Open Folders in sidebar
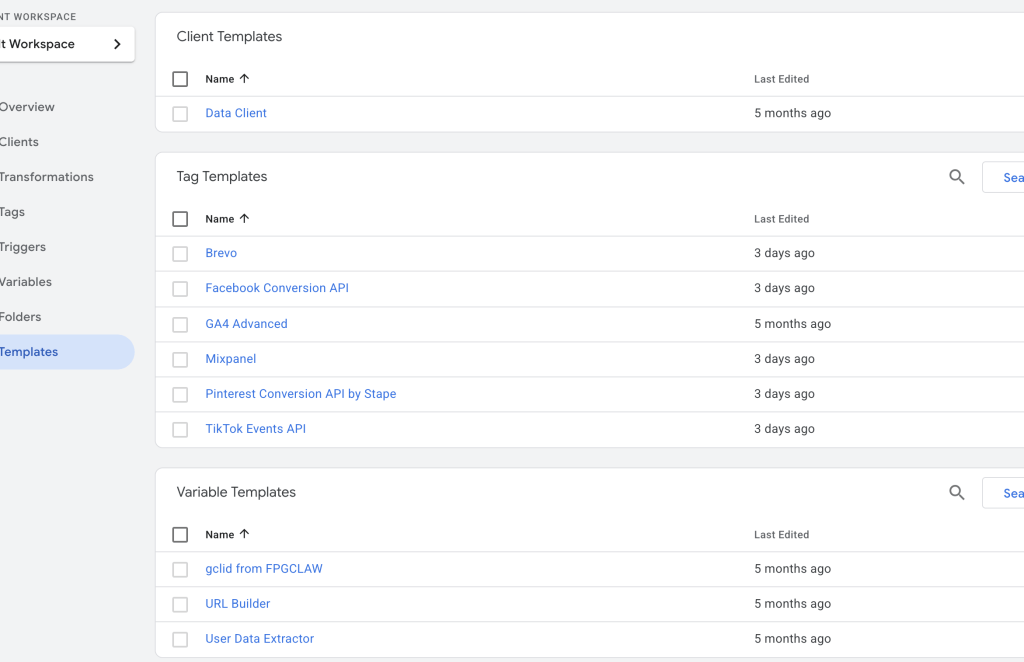Screen dimensions: 1024x662 tap(21, 317)
